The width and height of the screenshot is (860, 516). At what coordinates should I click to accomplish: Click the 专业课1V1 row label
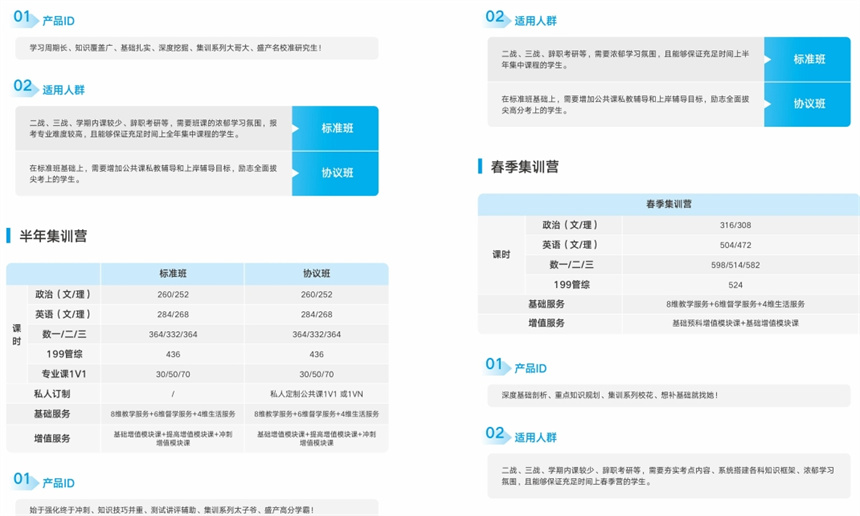pos(64,374)
